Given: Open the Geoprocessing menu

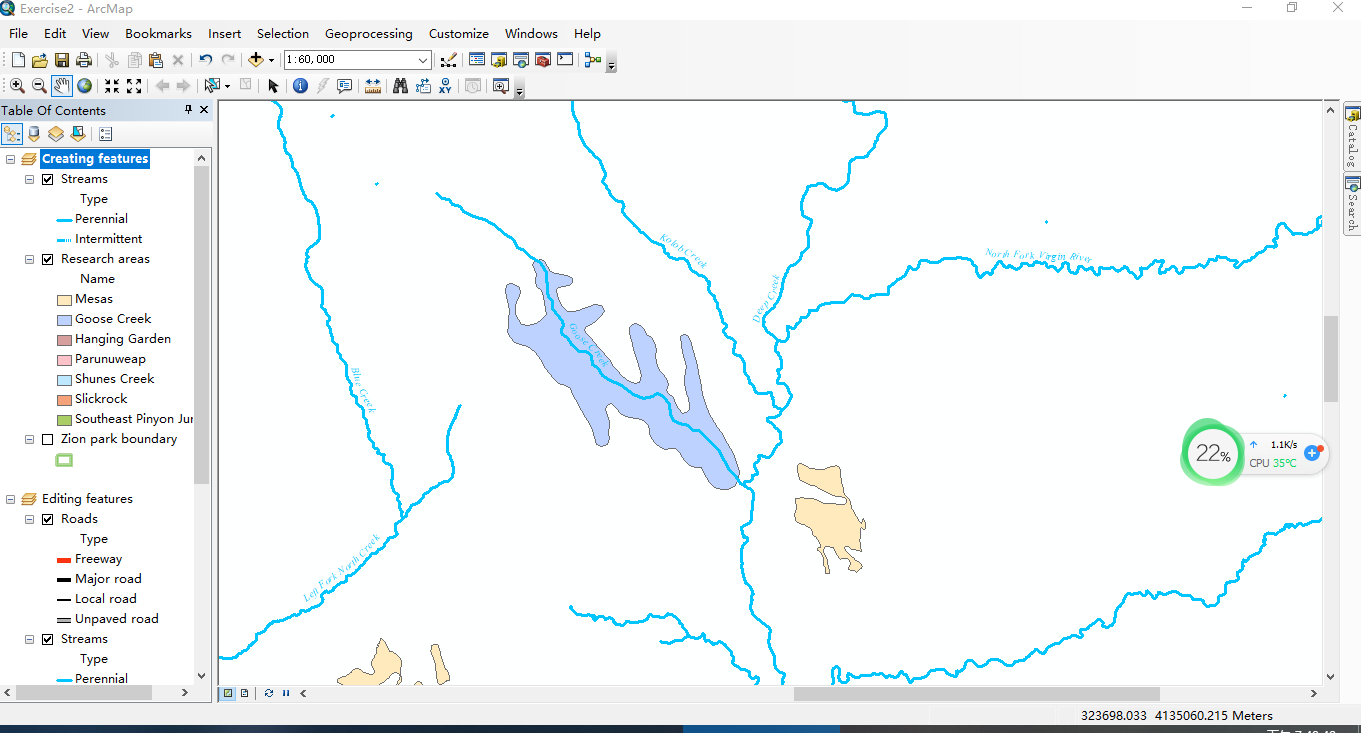Looking at the screenshot, I should coord(368,33).
